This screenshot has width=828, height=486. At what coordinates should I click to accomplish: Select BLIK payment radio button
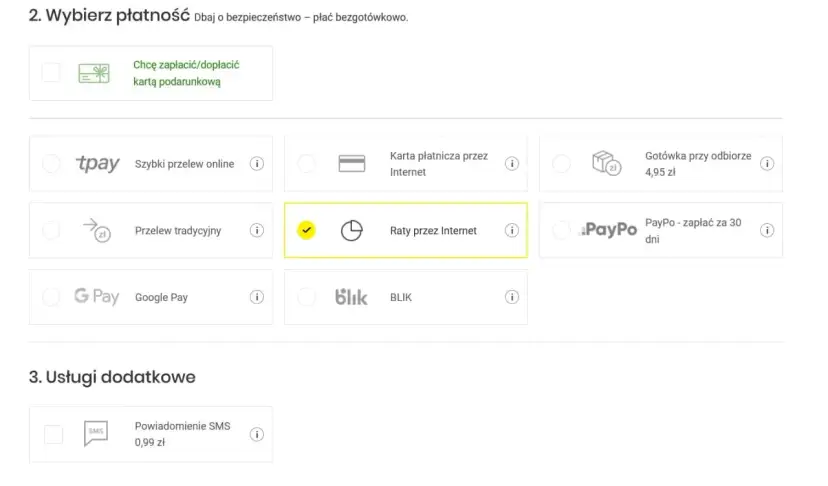coord(307,297)
